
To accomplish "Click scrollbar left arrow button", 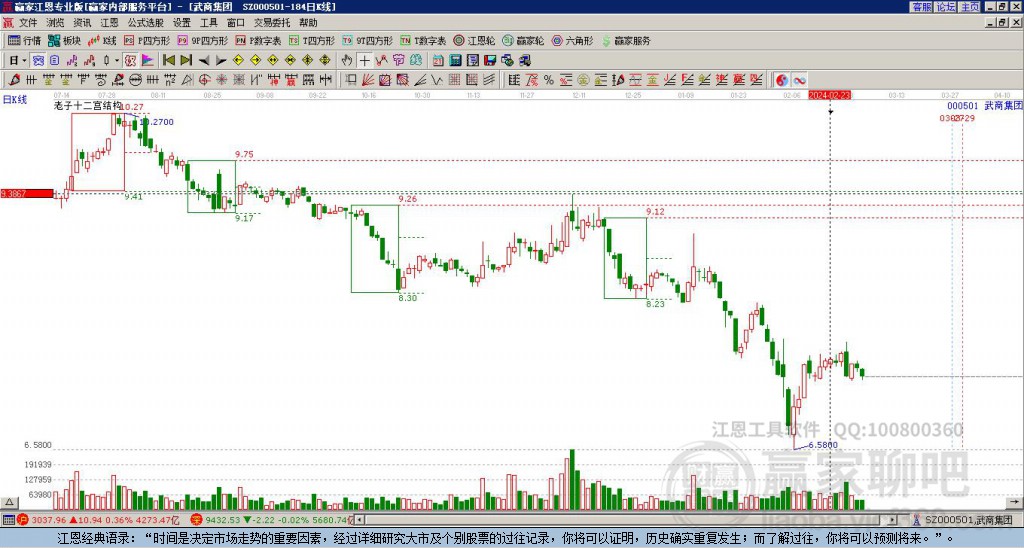I will 360,520.
